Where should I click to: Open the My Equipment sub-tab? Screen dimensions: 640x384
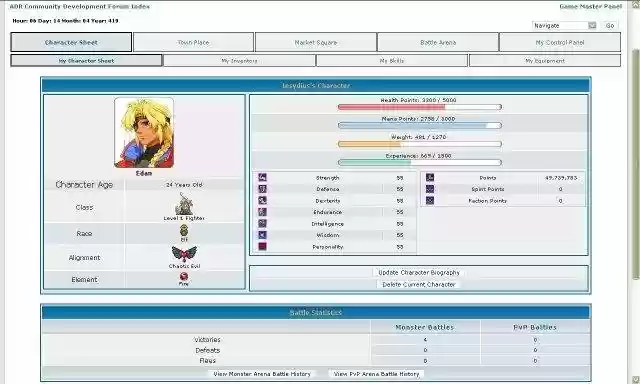pyautogui.click(x=545, y=60)
